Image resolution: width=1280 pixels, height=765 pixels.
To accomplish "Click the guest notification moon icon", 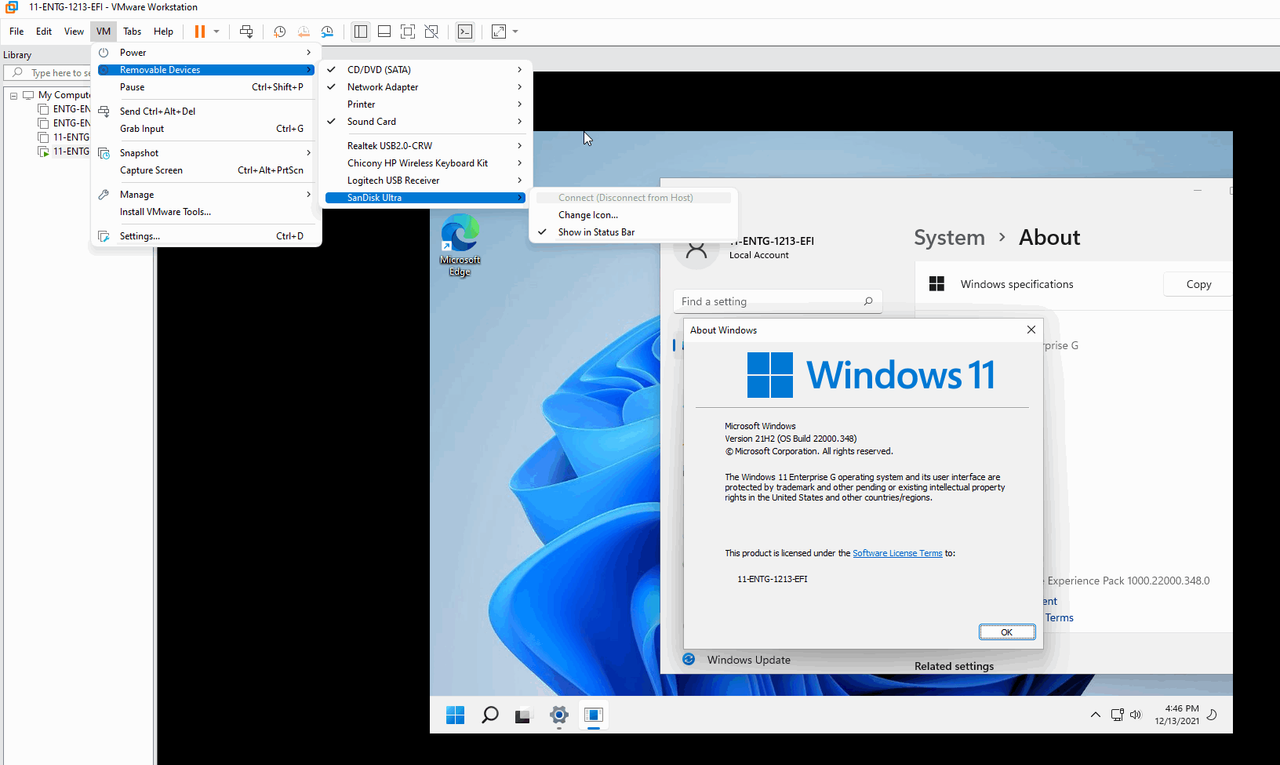I will pyautogui.click(x=1212, y=715).
